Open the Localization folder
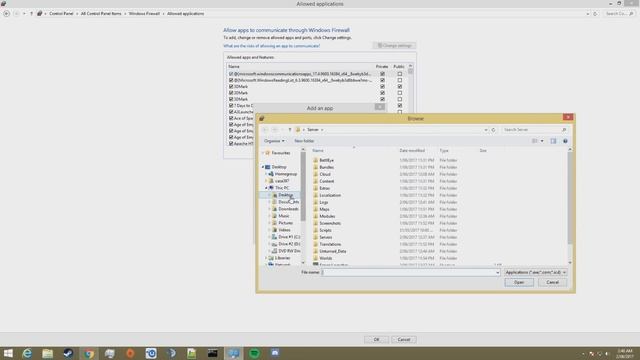Viewport: 640px width, 360px height. (x=329, y=195)
